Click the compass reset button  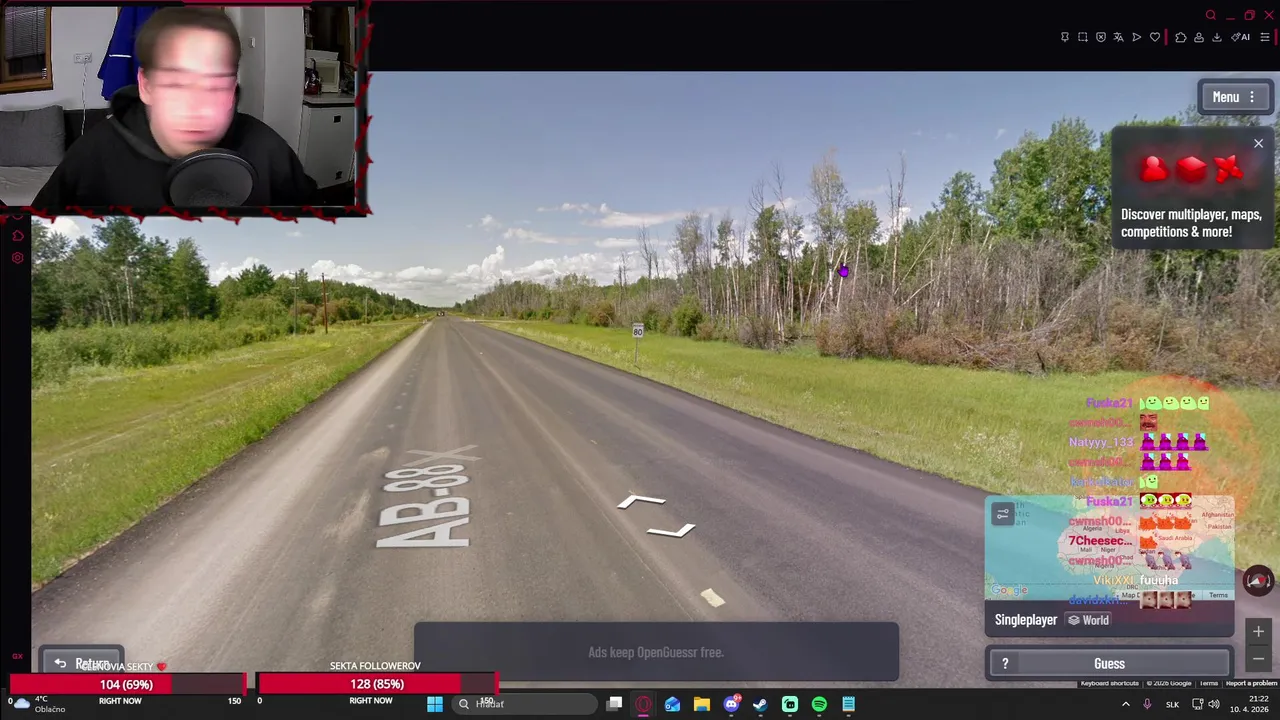1258,580
